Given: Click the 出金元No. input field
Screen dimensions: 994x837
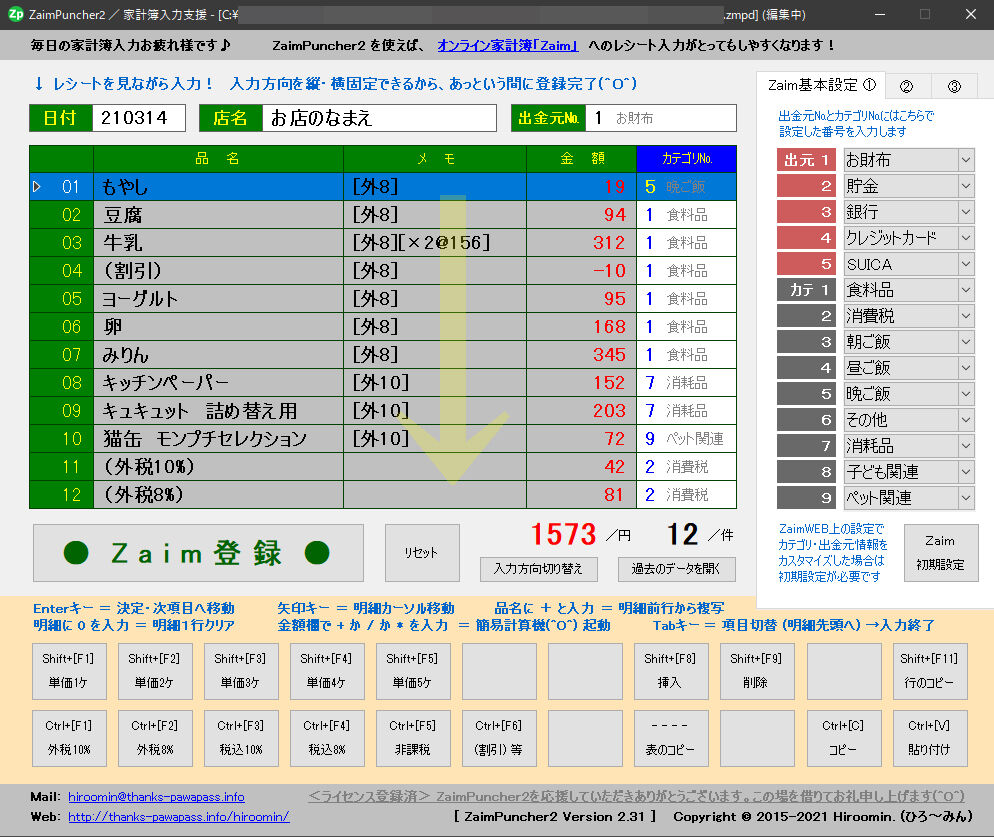Looking at the screenshot, I should tap(661, 118).
